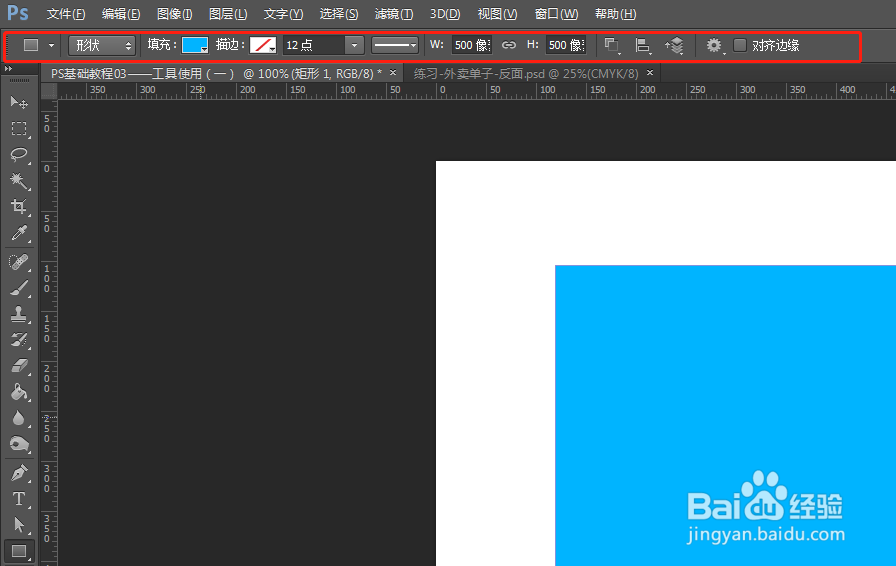This screenshot has height=566, width=896.
Task: Open the 滤镜(T) menu
Action: pos(394,14)
